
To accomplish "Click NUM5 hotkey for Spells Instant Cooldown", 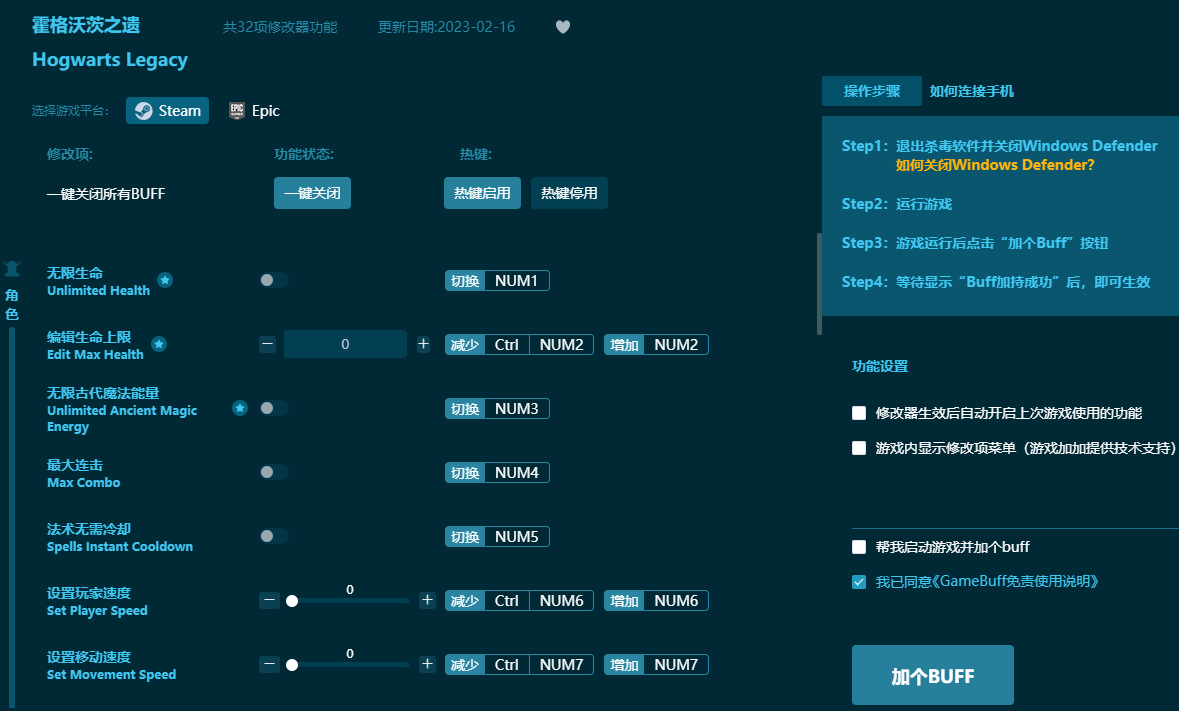I will click(517, 536).
